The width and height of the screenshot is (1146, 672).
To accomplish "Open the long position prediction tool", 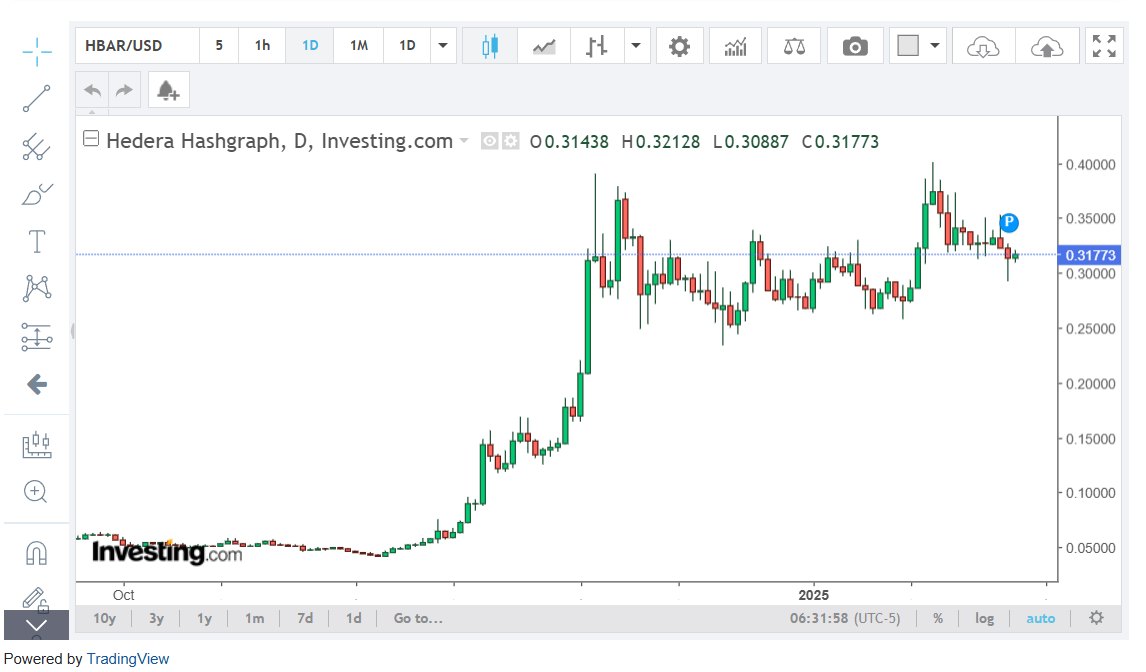I will click(37, 337).
